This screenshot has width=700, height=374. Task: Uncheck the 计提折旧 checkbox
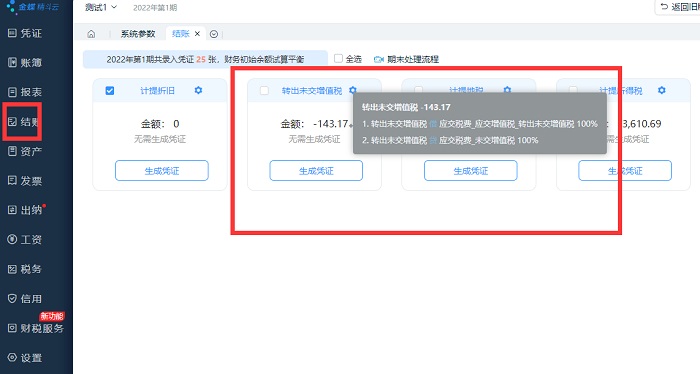(110, 91)
